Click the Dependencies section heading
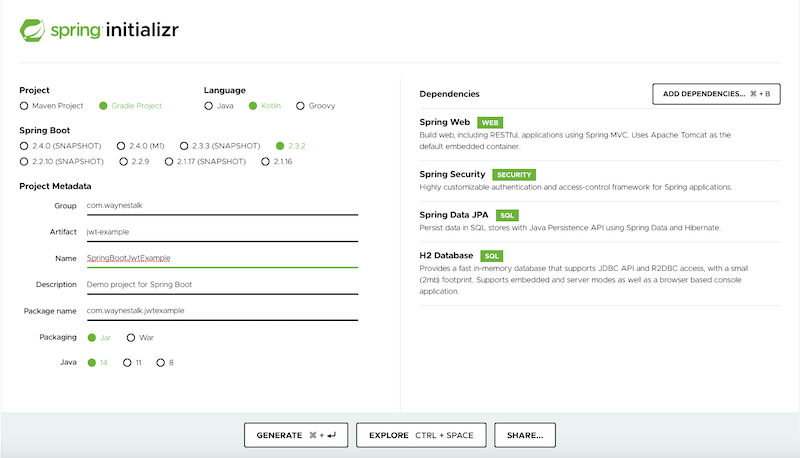Image resolution: width=800 pixels, height=458 pixels. [449, 94]
